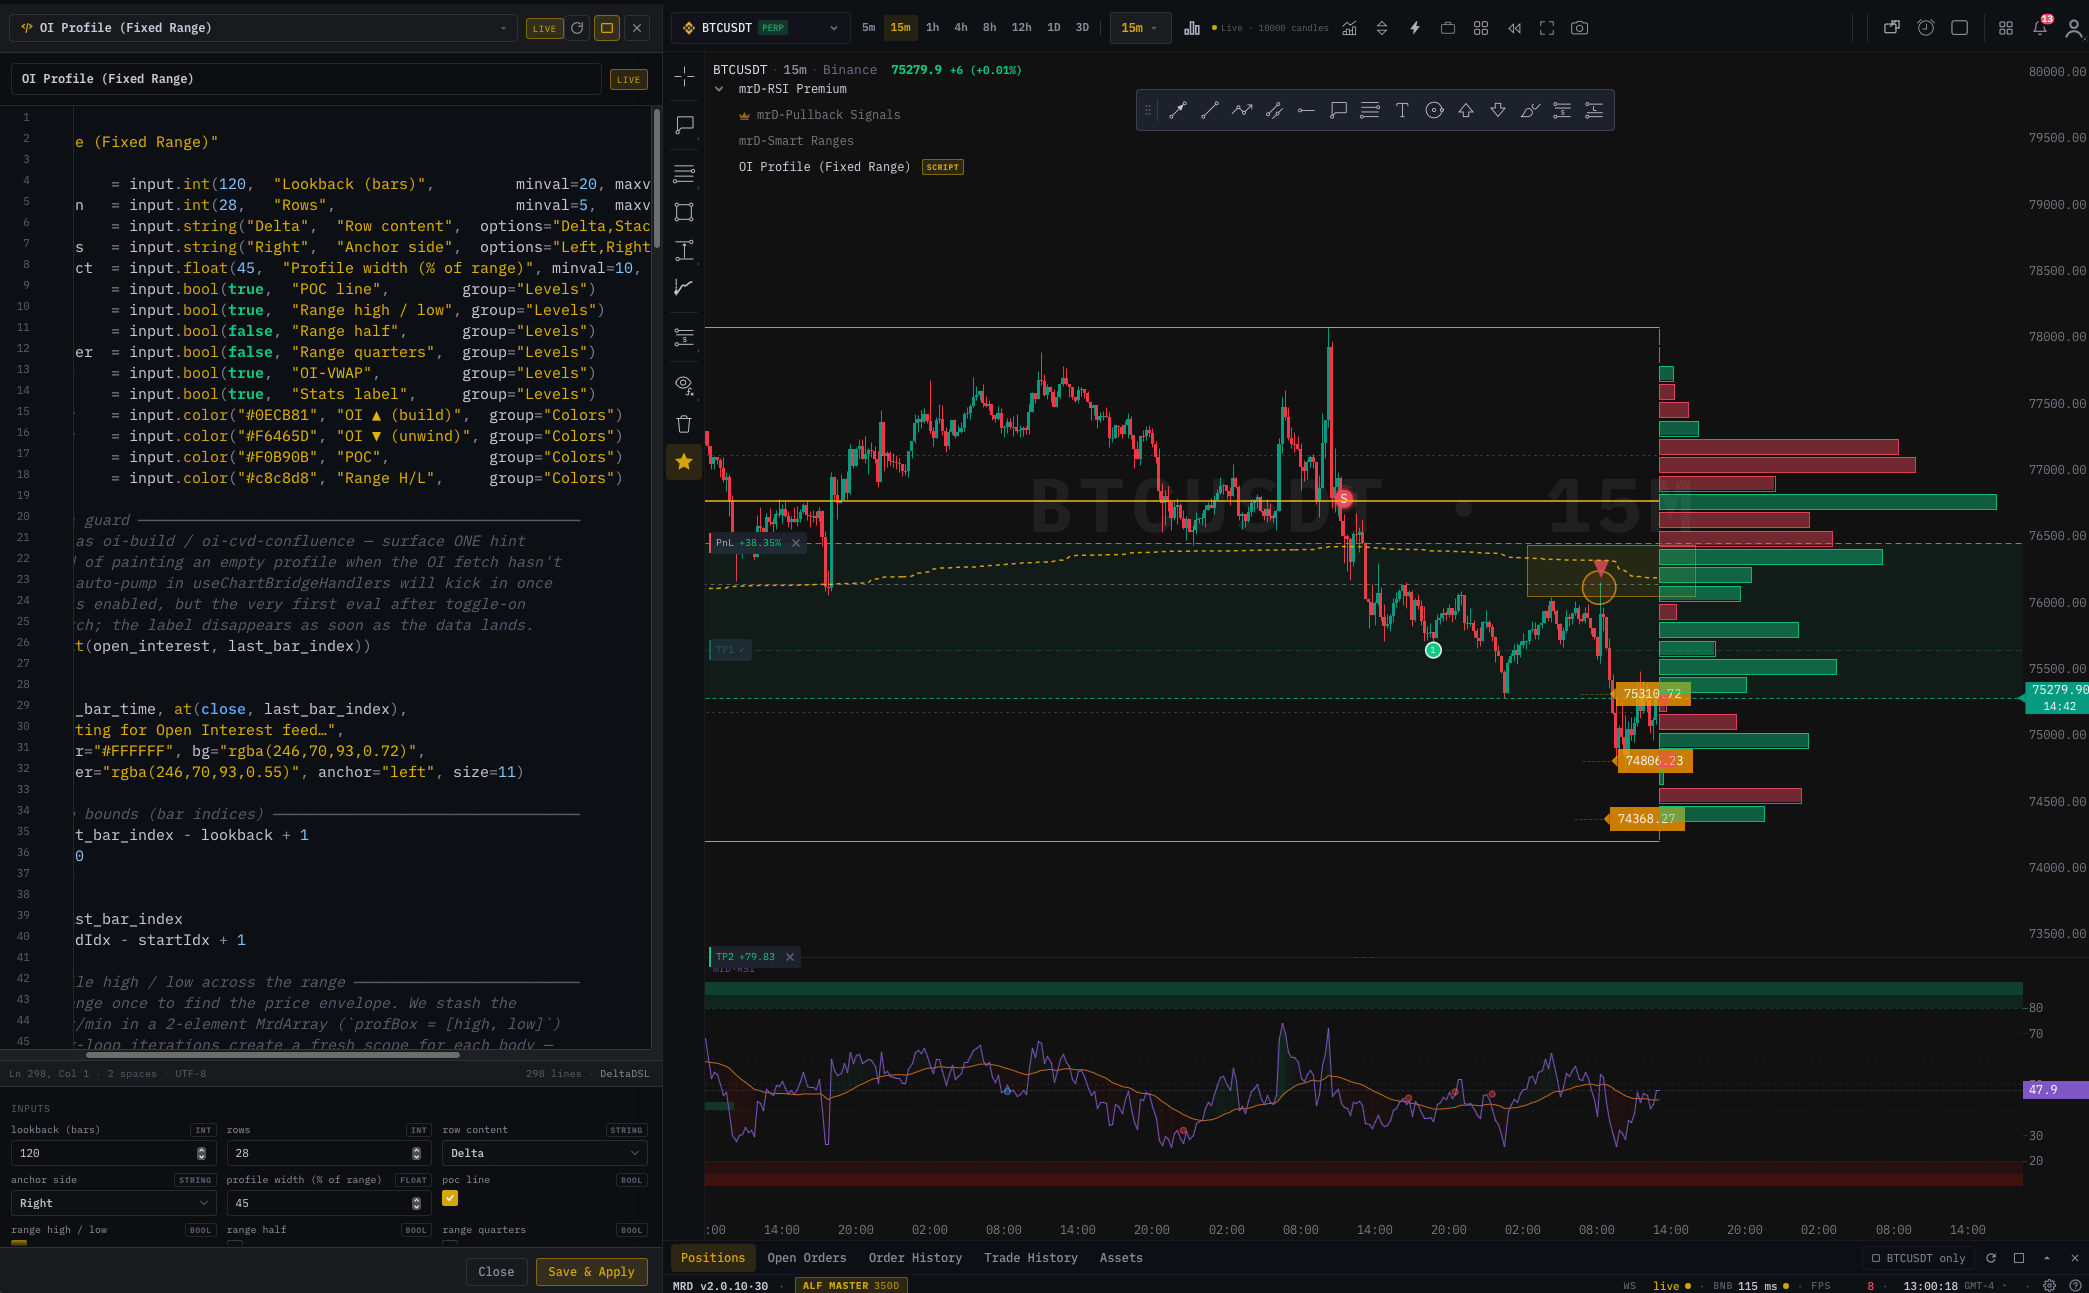Toggle the LIVE button in editor header
Image resolution: width=2089 pixels, height=1293 pixels.
click(x=544, y=28)
